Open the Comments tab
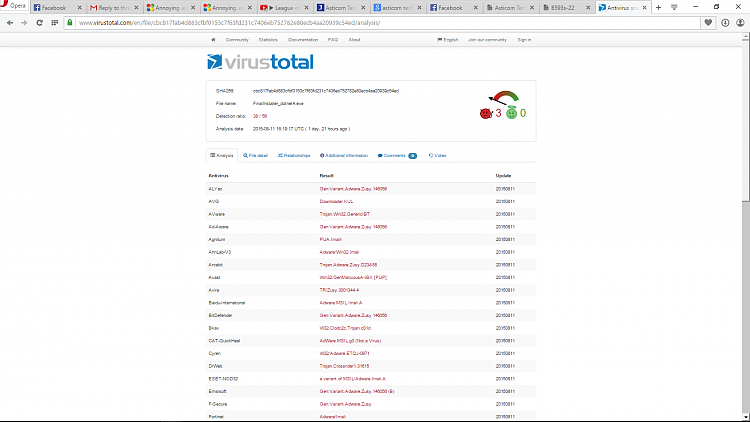The image size is (750, 422). coord(397,155)
